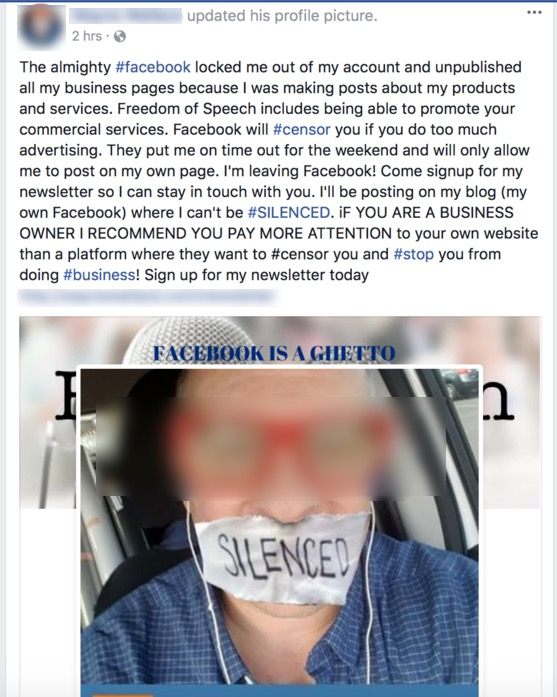Open the blurred poster name link

pyautogui.click(x=126, y=16)
